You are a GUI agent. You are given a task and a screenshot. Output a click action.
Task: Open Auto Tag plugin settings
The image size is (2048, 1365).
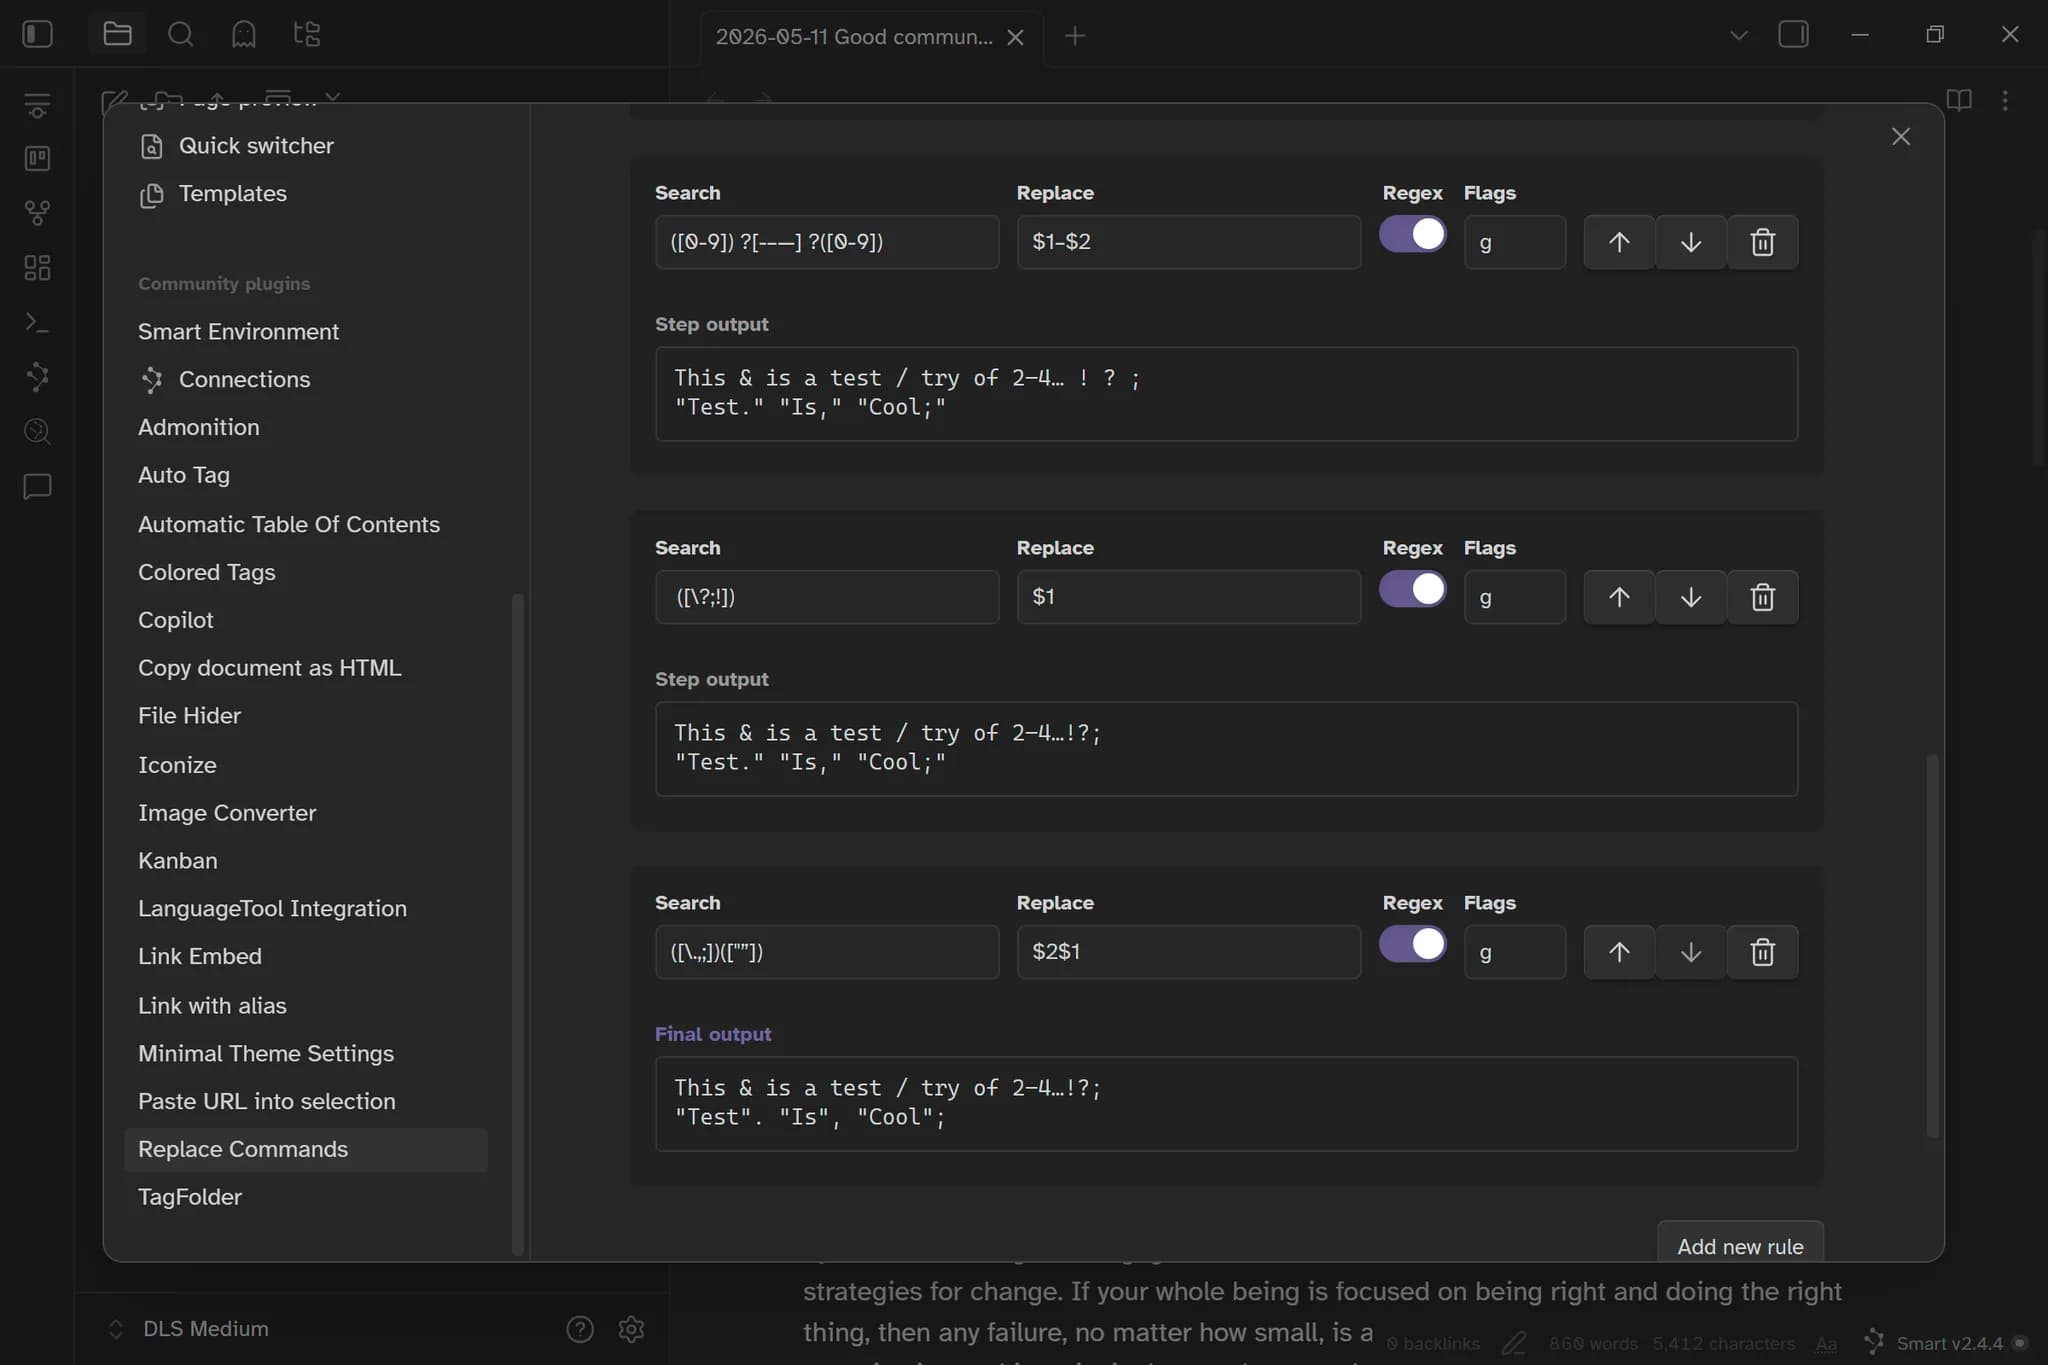[306, 475]
